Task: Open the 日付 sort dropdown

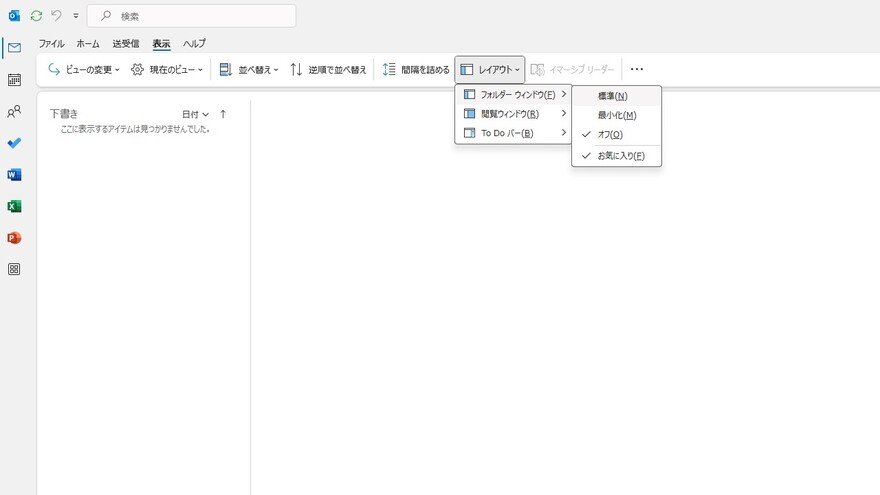Action: (195, 114)
